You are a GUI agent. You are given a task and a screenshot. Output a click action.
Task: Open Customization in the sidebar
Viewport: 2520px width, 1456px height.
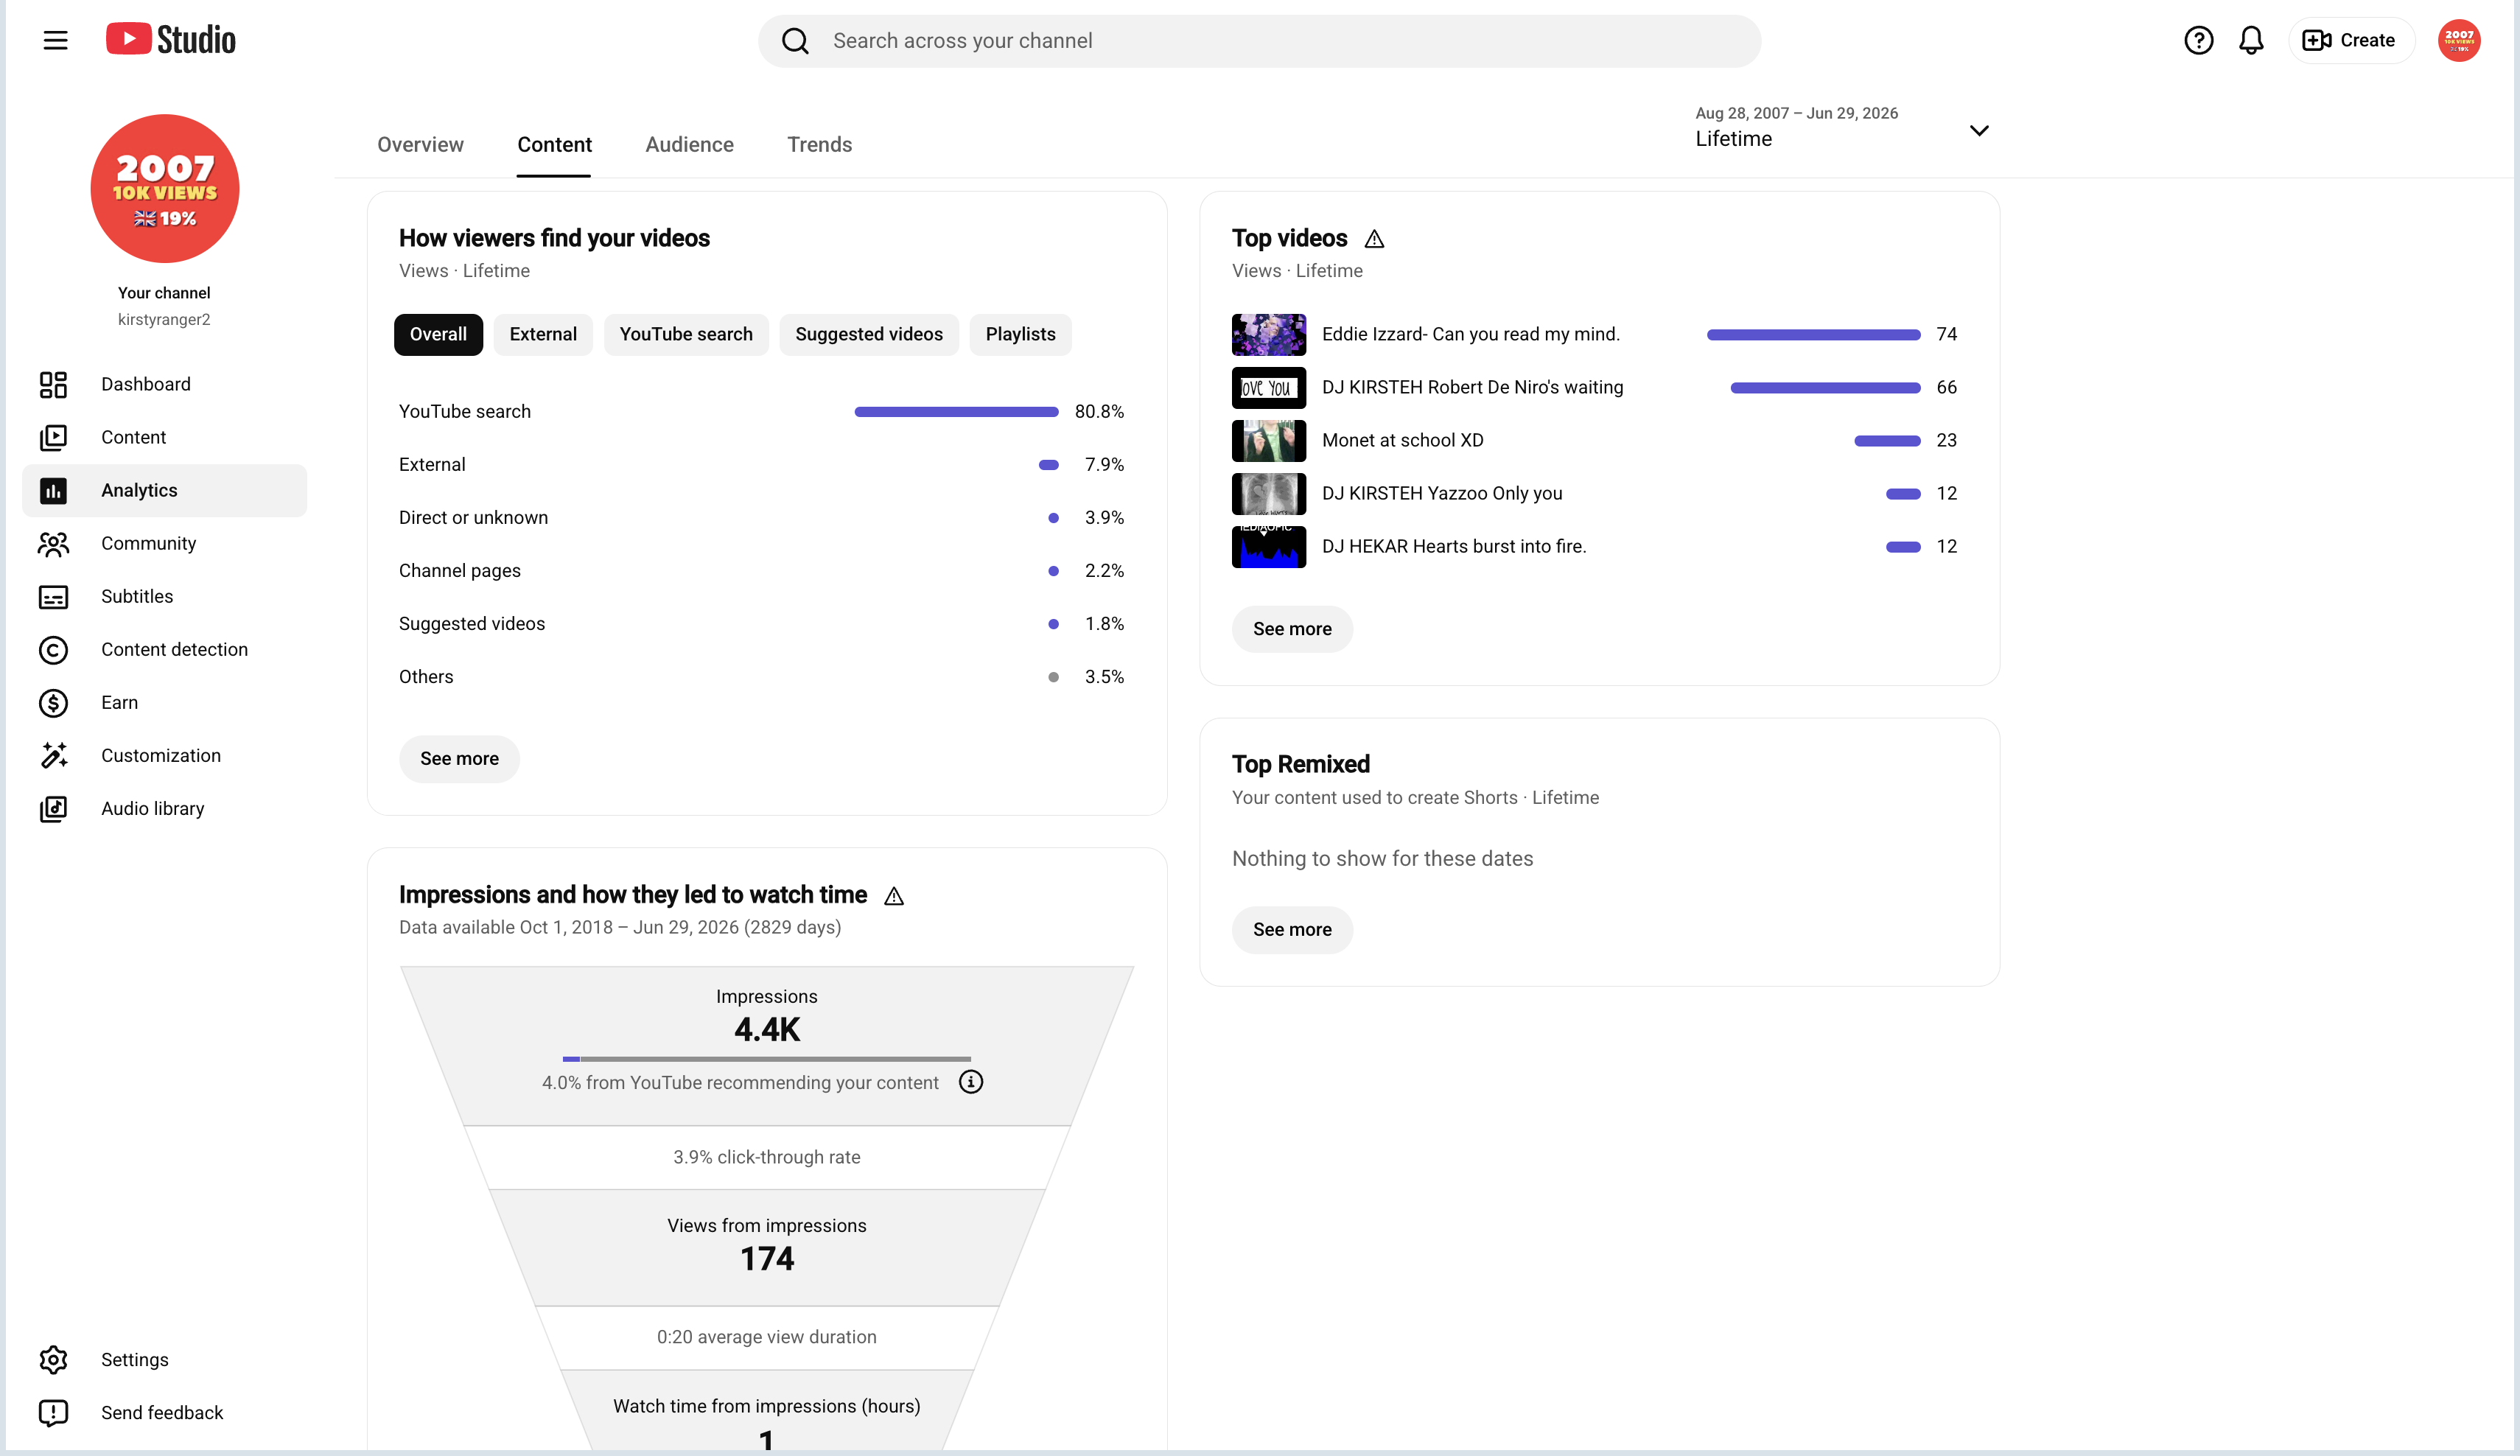tap(165, 755)
